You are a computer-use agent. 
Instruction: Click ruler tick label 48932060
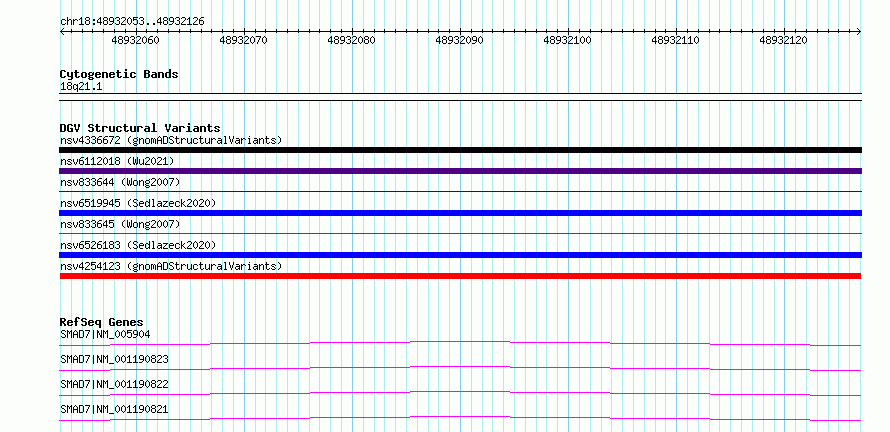pyautogui.click(x=136, y=40)
